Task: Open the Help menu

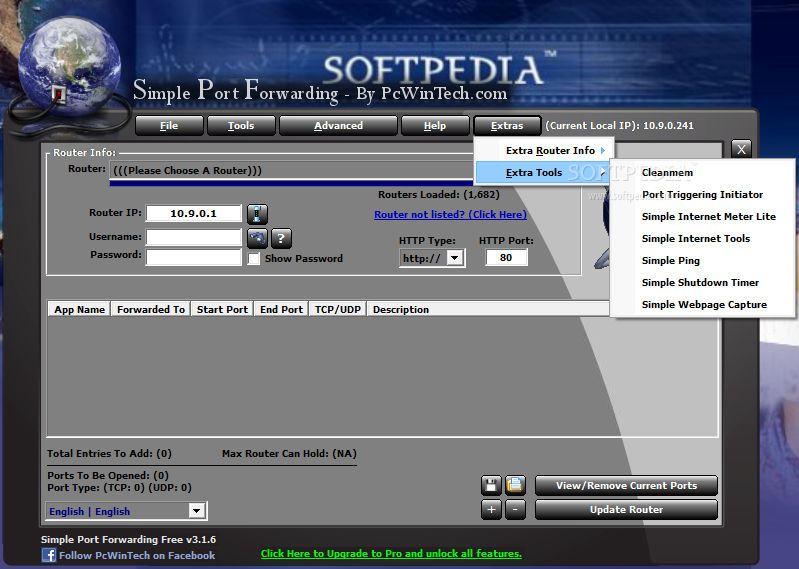Action: (435, 125)
